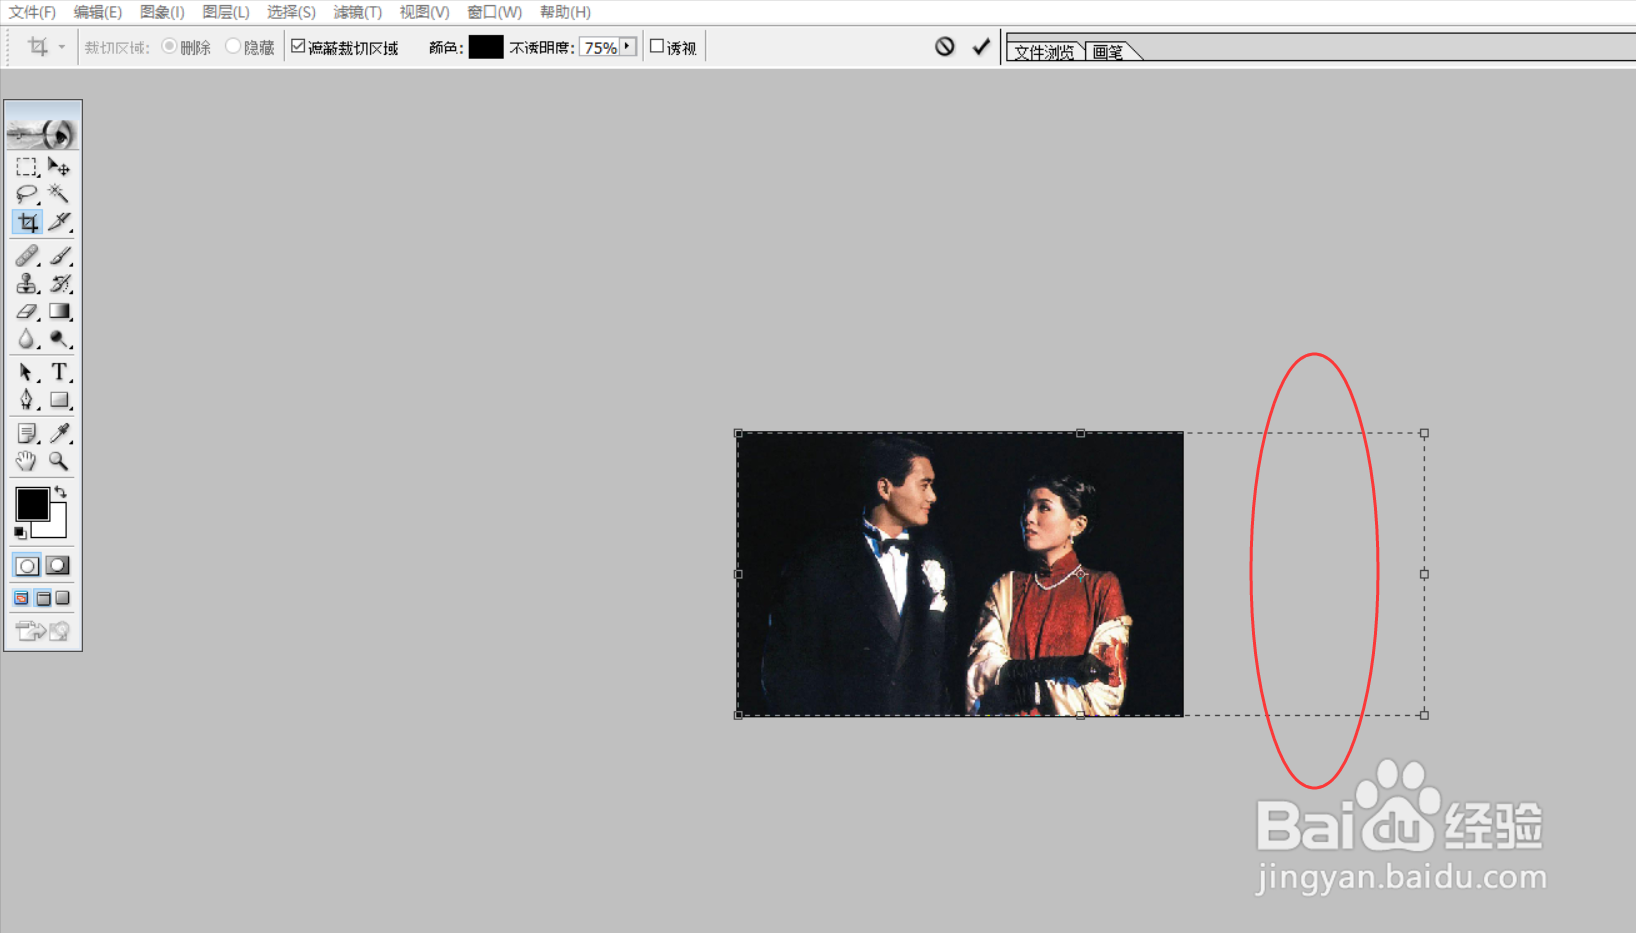The width and height of the screenshot is (1636, 933).
Task: Switch to the 文件浏览 tab
Action: [x=1044, y=52]
